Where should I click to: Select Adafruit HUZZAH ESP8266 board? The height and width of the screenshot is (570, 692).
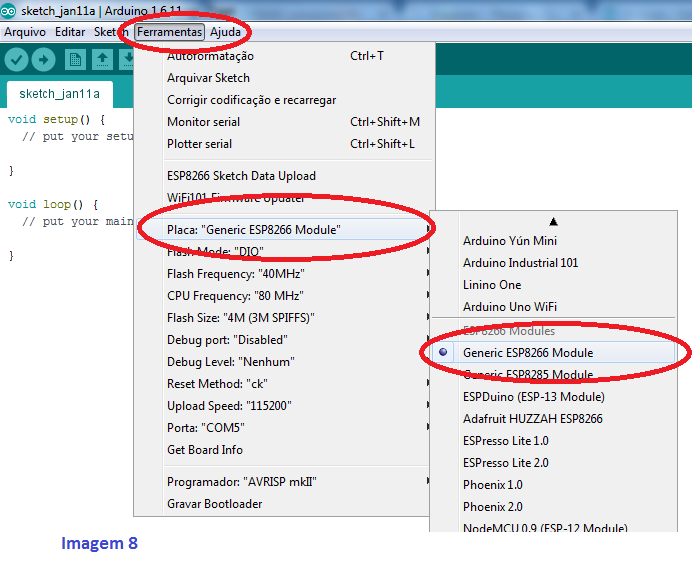coord(553,419)
